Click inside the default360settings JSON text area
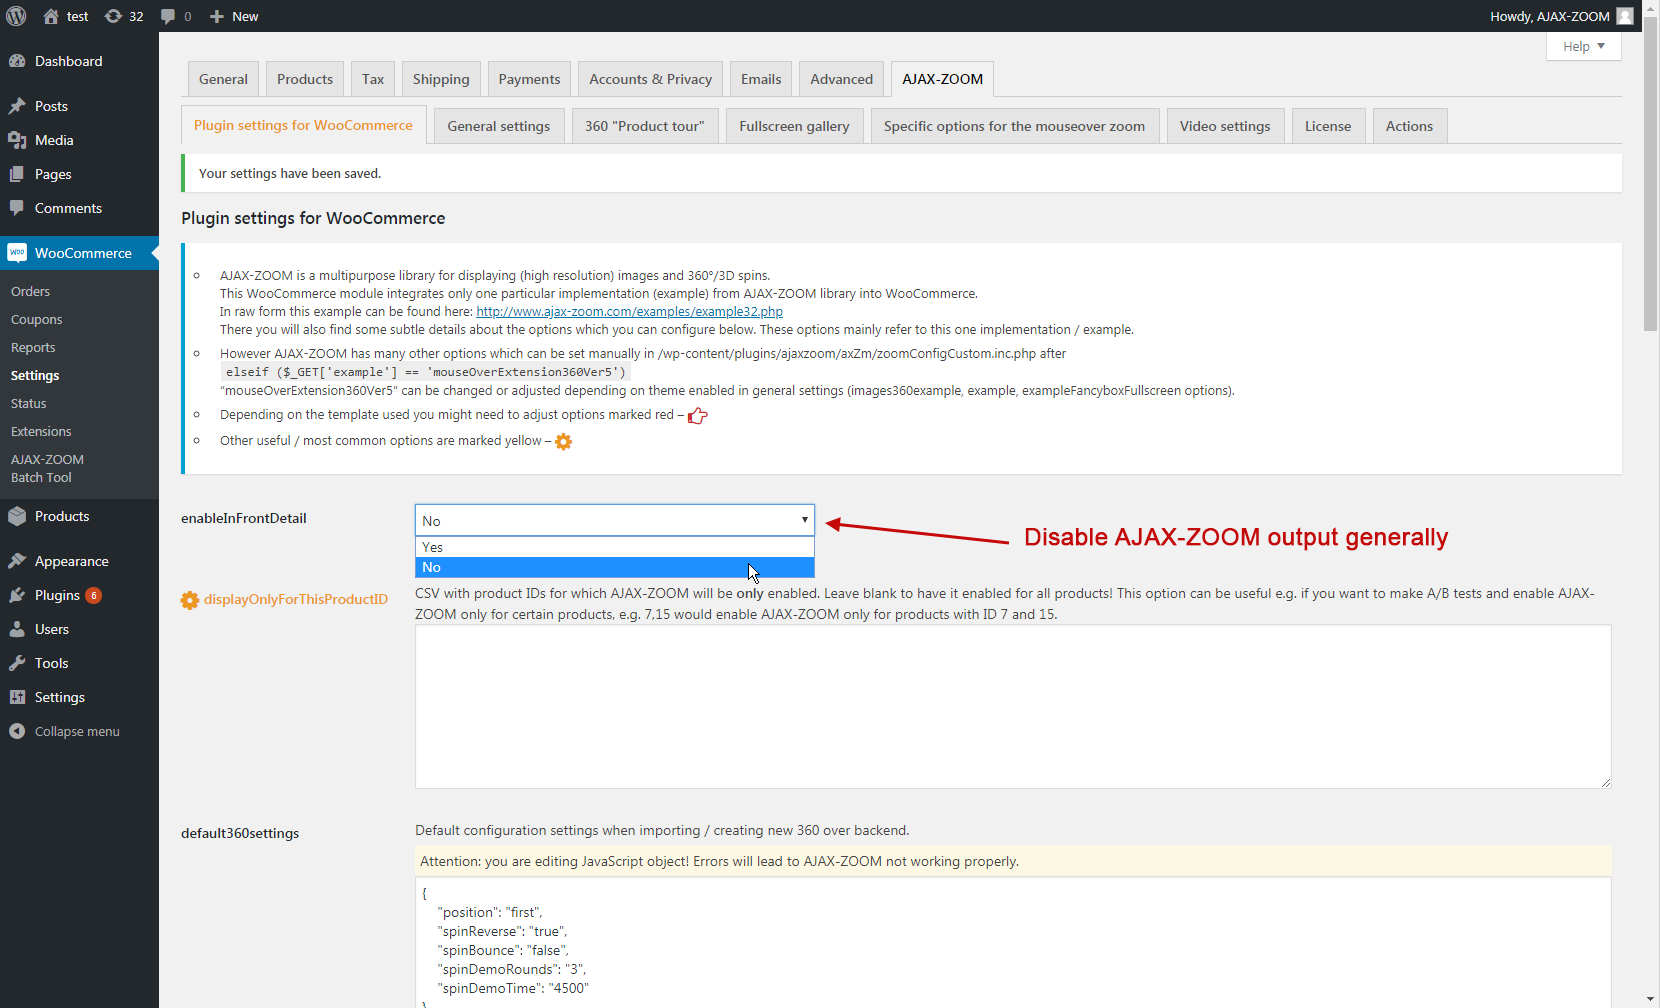1660x1008 pixels. click(1013, 942)
